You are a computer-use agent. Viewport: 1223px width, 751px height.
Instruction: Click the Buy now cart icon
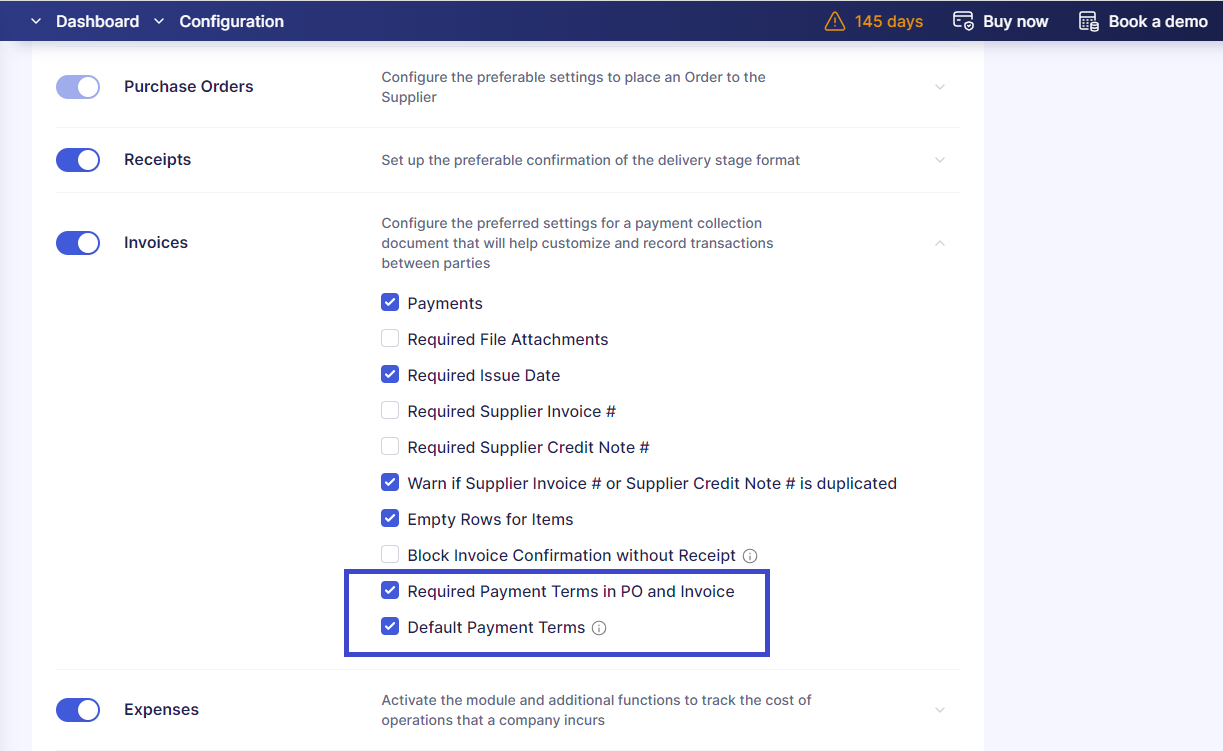[963, 20]
